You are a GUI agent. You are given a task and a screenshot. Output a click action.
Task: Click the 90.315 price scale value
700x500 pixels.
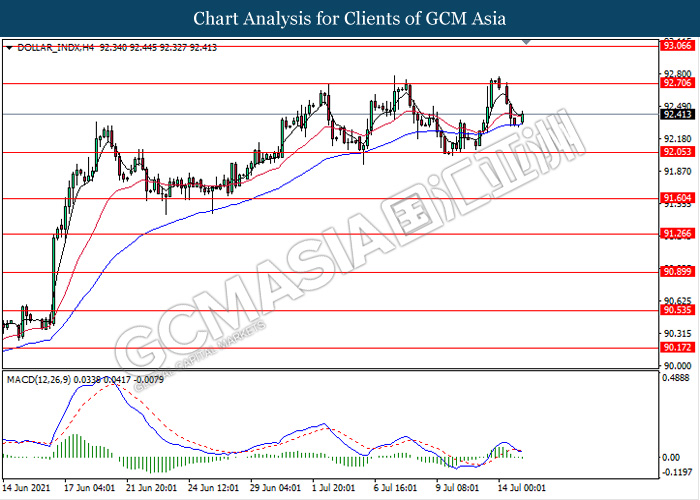[678, 333]
